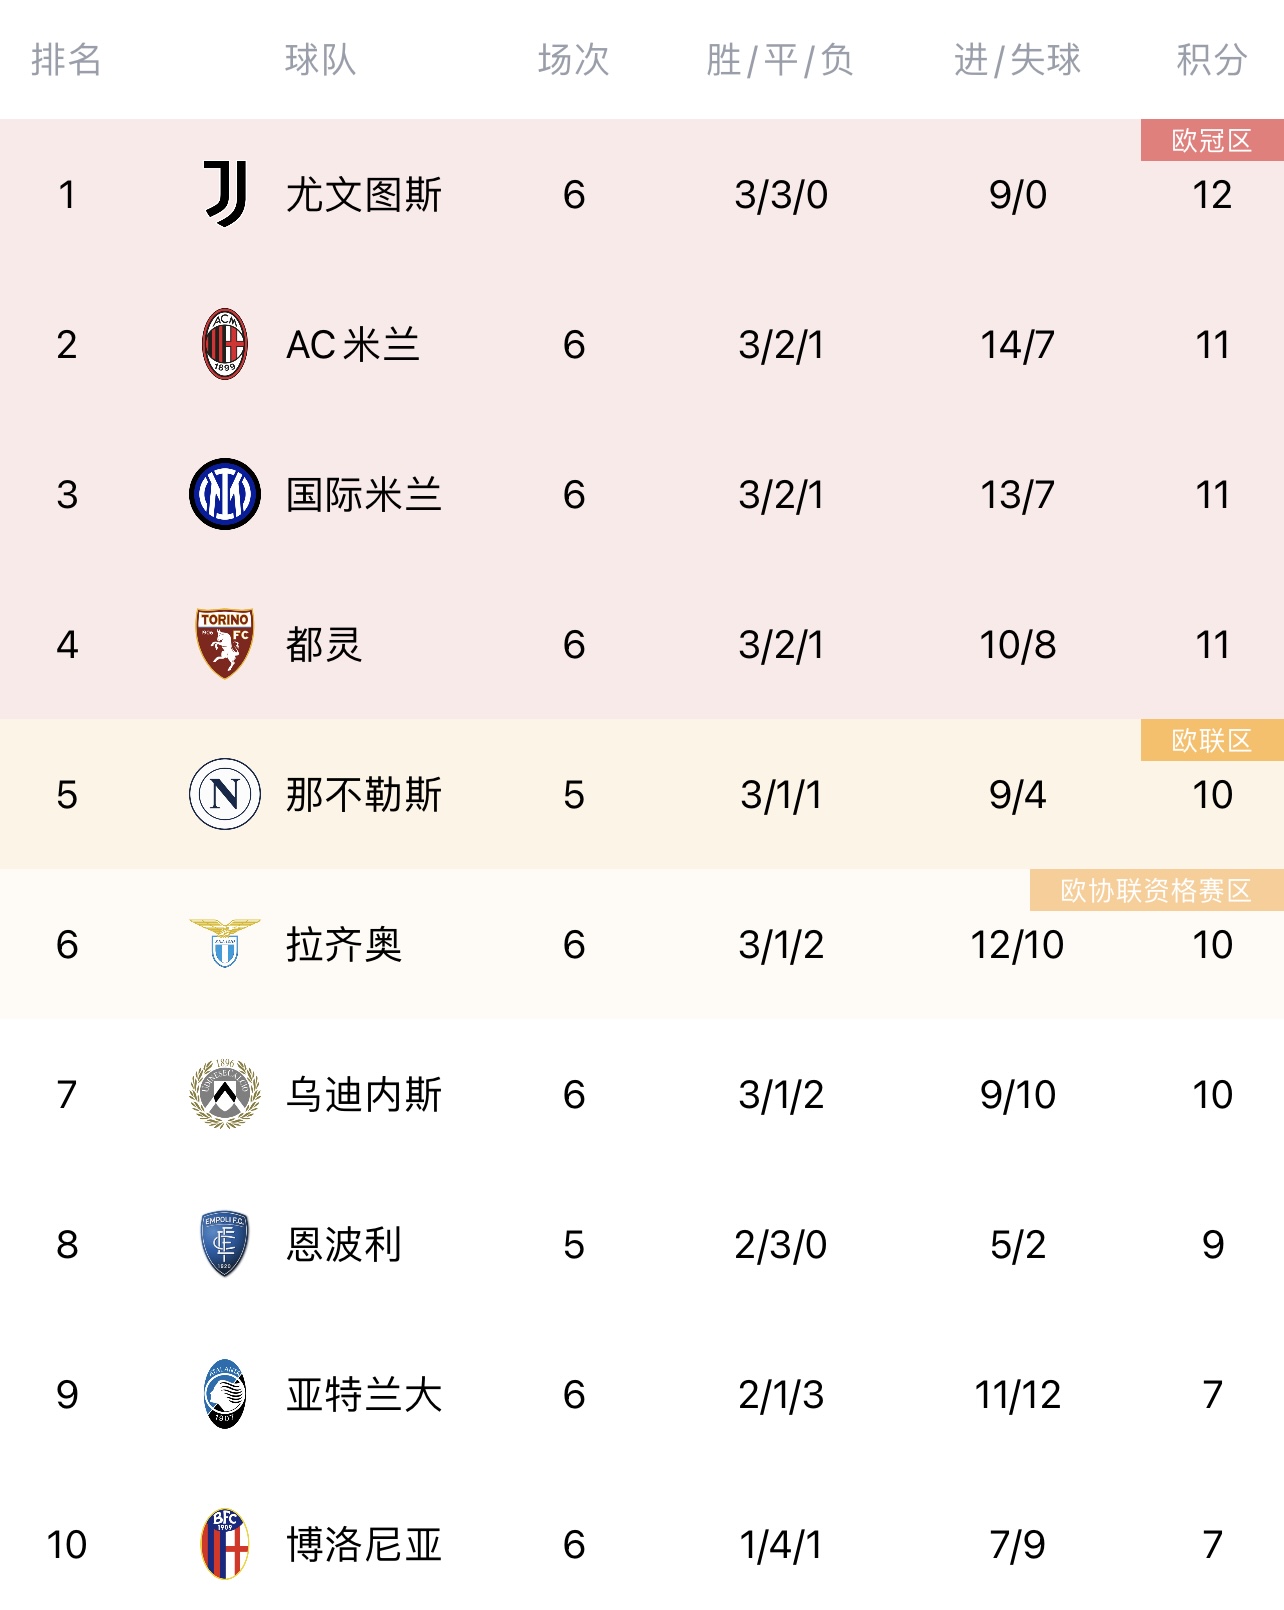Click the 欧冠区 red zone label

1212,140
